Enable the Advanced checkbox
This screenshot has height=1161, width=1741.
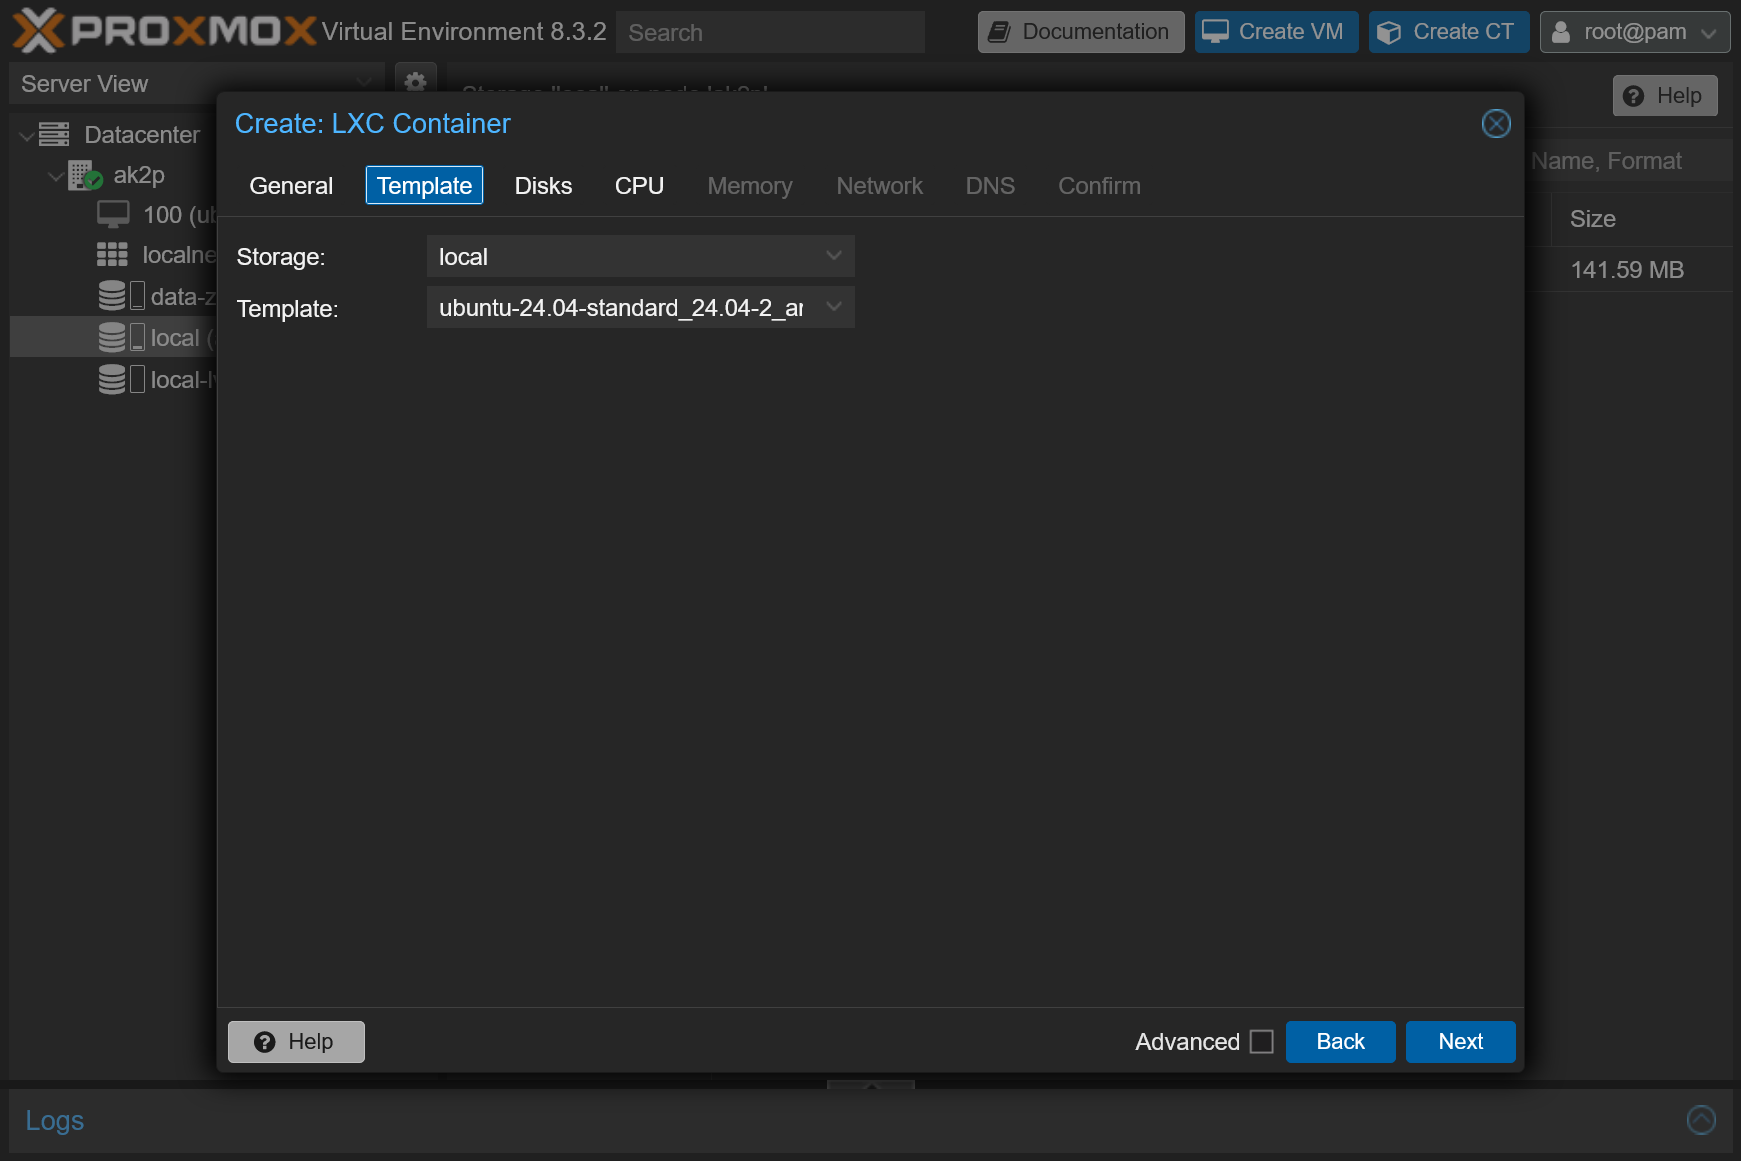click(x=1262, y=1042)
